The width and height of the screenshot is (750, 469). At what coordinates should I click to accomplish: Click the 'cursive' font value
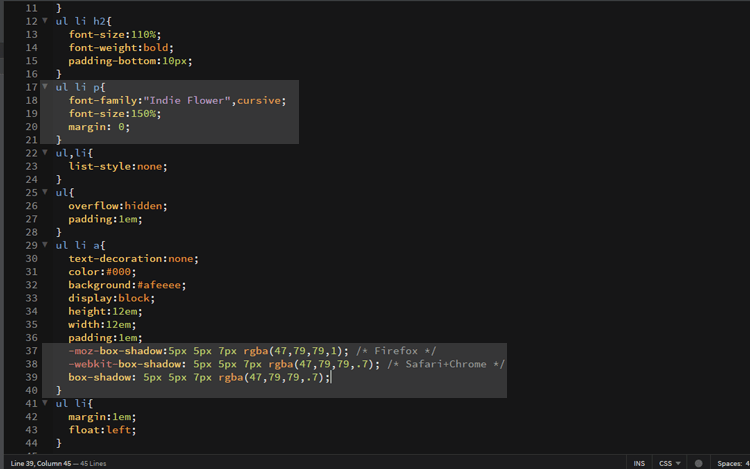pyautogui.click(x=259, y=100)
